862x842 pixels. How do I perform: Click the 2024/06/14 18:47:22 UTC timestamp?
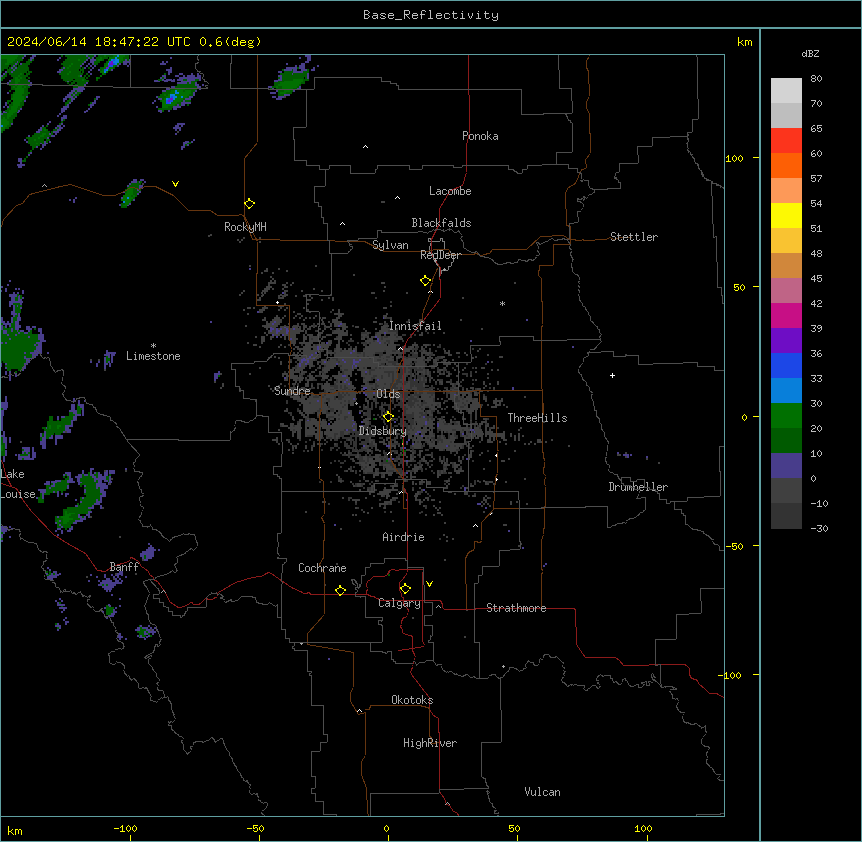(x=99, y=42)
